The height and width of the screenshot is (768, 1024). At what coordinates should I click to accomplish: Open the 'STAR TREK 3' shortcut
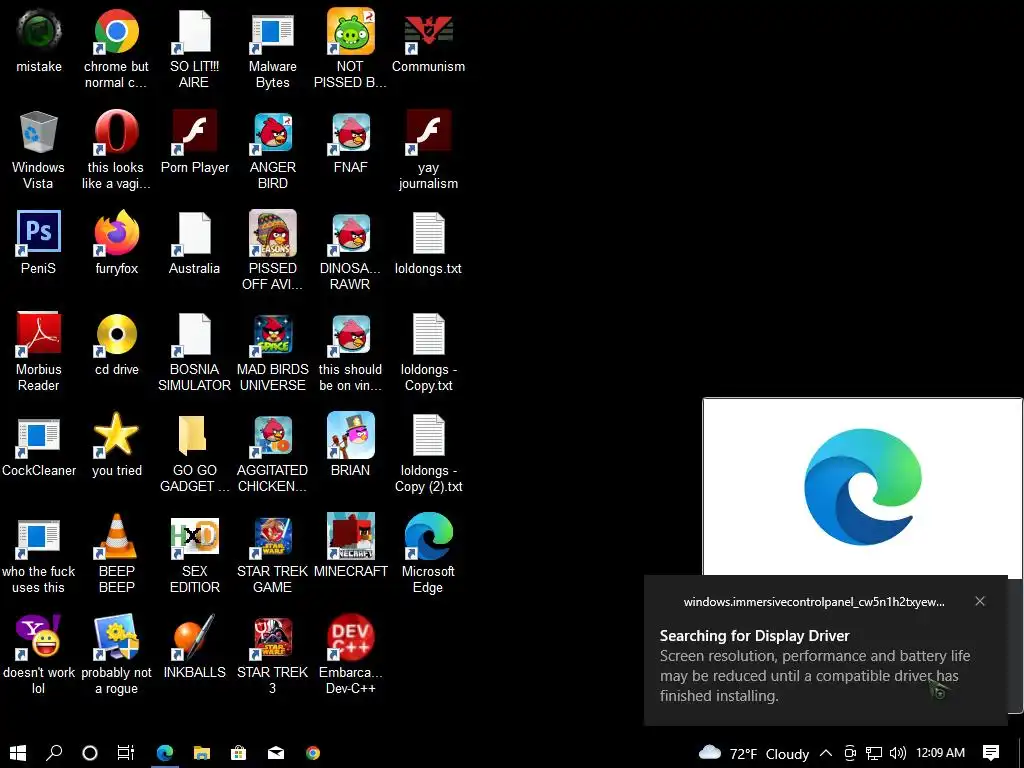[272, 654]
